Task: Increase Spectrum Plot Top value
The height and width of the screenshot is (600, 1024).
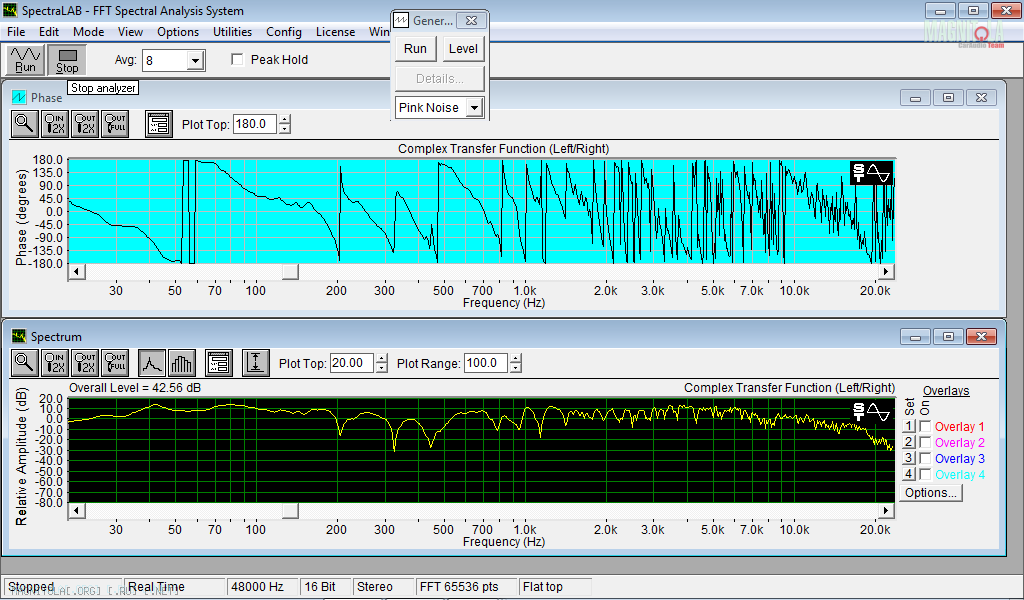Action: coord(381,358)
